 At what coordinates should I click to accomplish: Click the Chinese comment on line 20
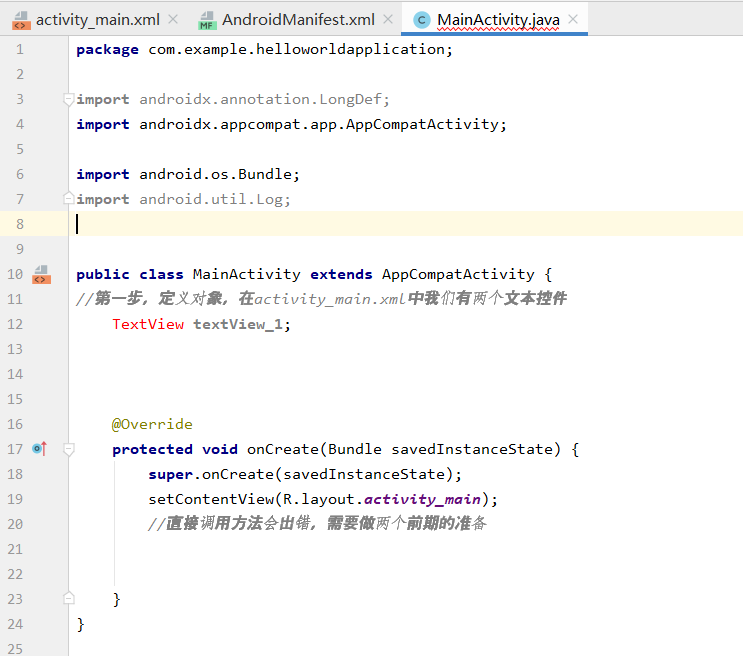coord(317,524)
